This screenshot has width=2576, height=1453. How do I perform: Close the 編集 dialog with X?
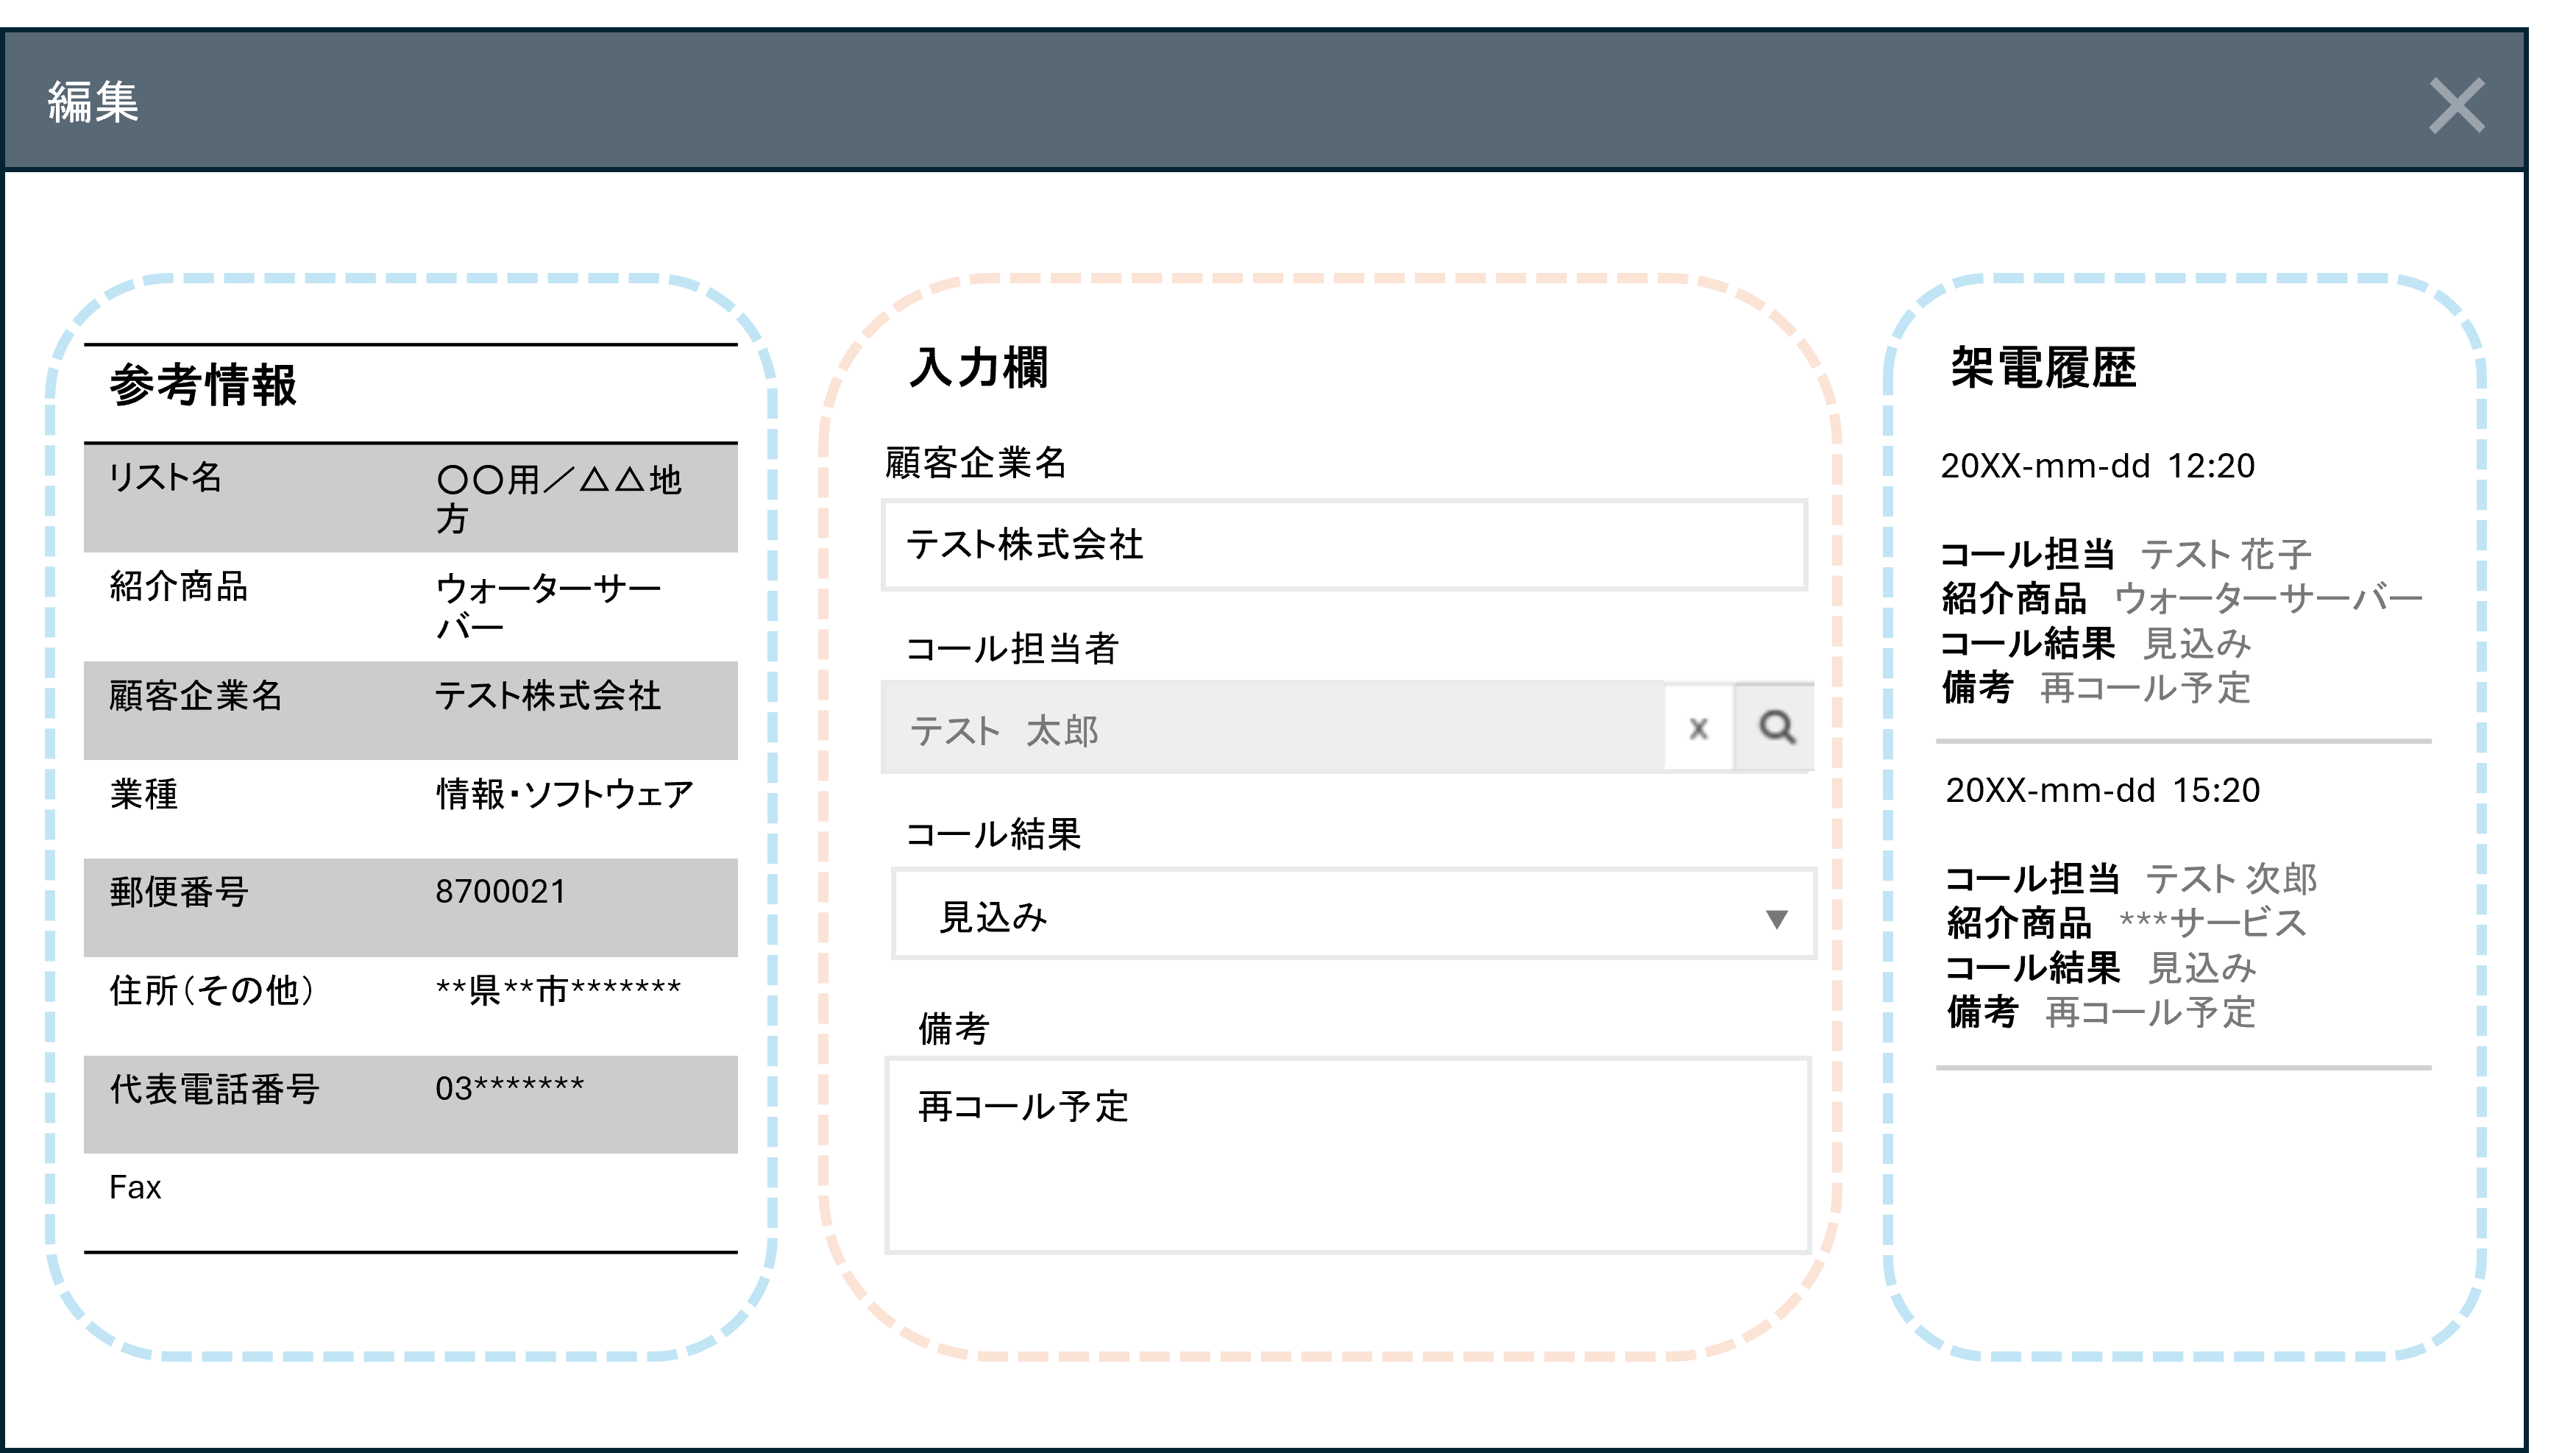pos(2456,105)
